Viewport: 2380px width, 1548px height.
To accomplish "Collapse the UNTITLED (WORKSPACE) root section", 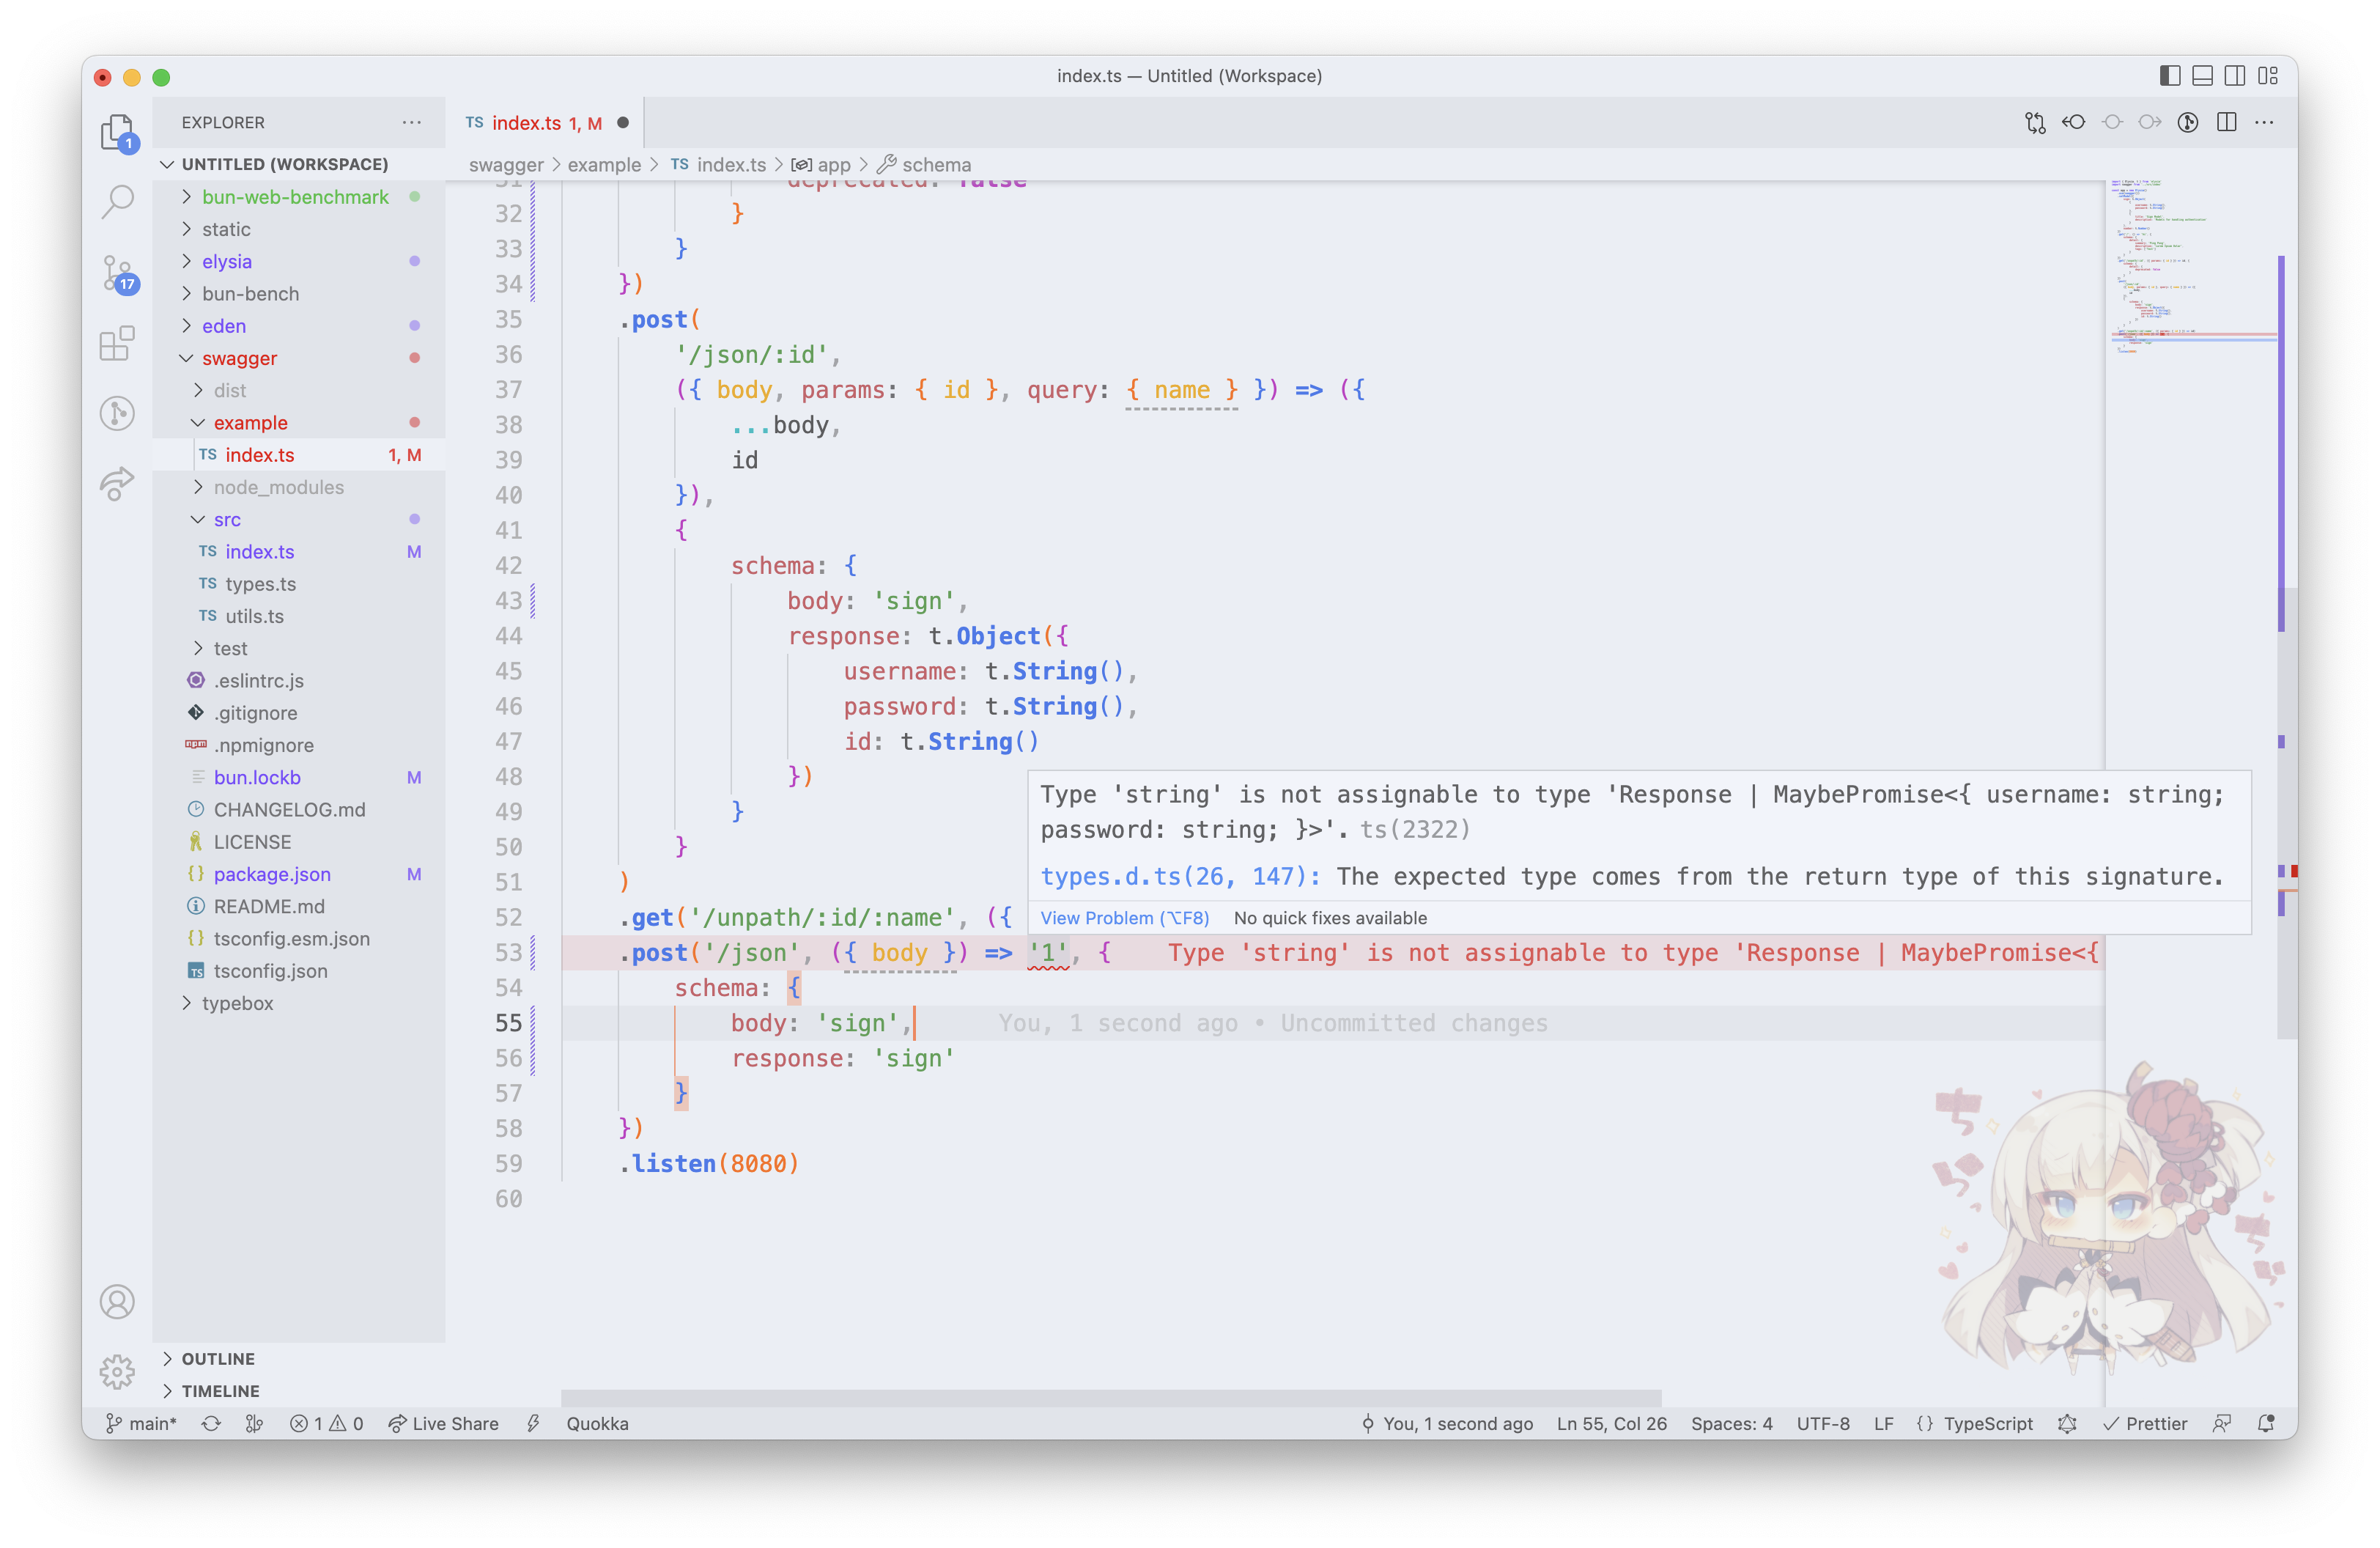I will pos(298,164).
